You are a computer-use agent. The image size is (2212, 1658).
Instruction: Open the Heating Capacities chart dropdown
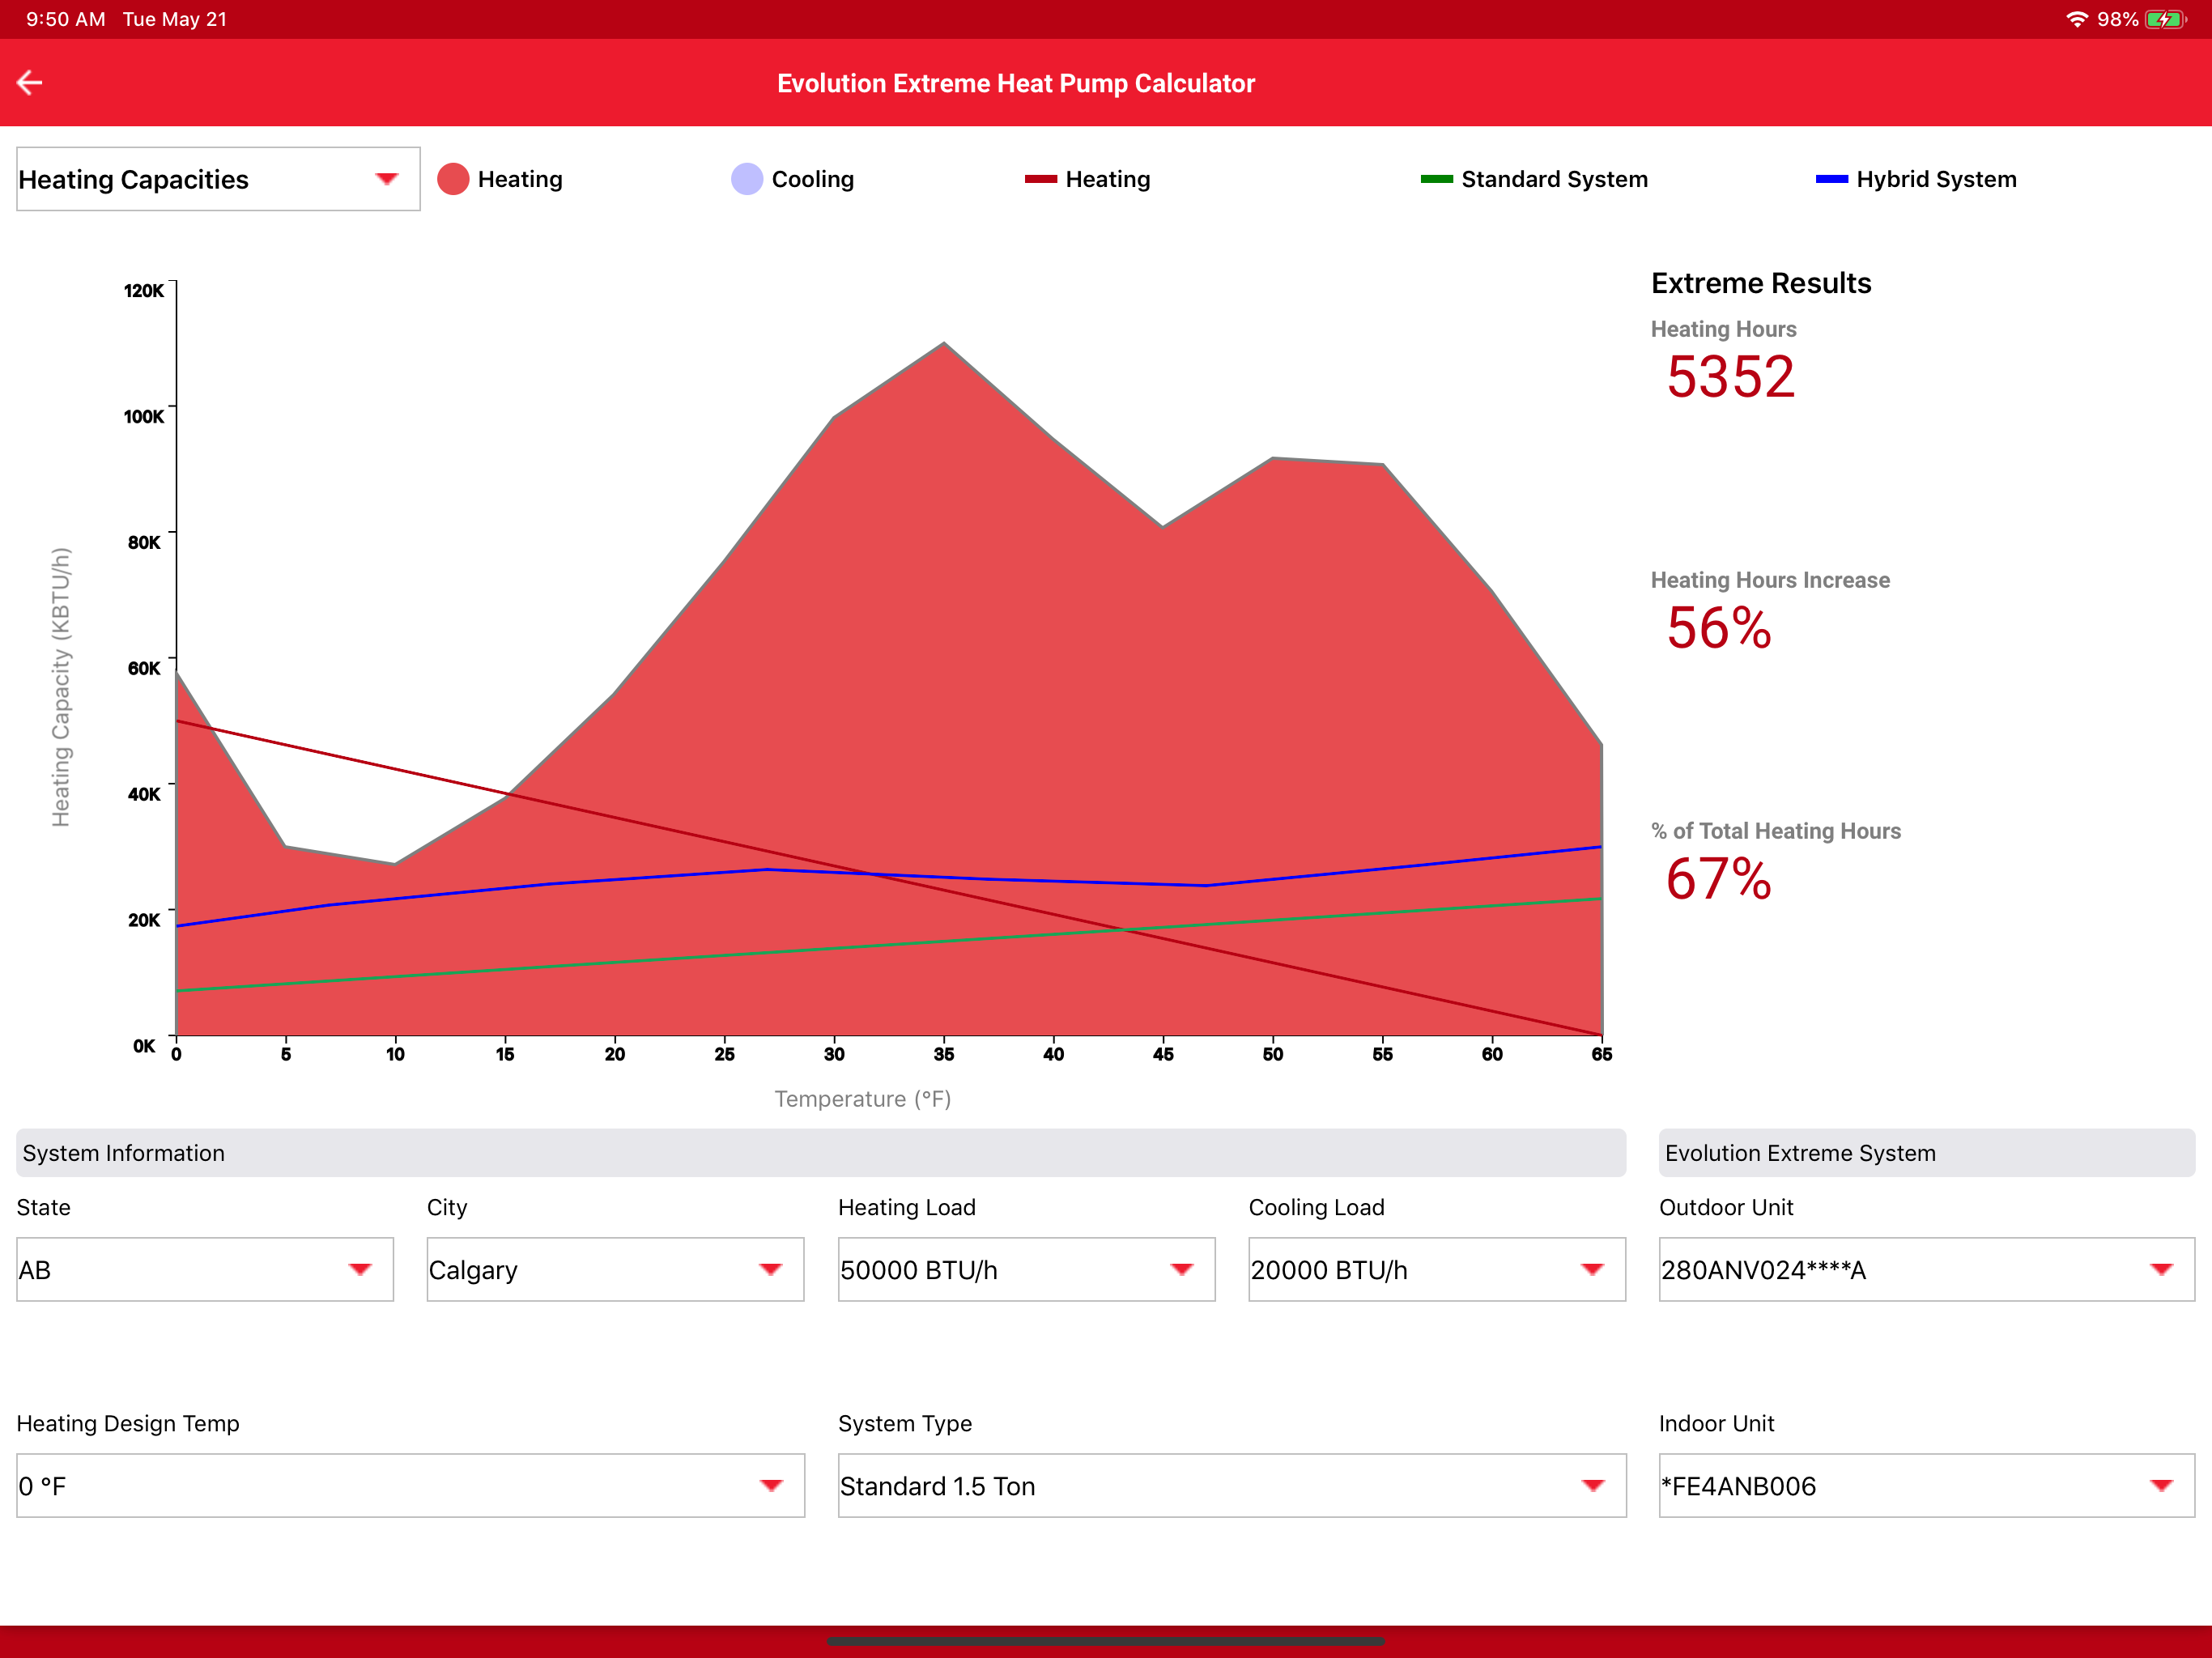click(x=218, y=179)
